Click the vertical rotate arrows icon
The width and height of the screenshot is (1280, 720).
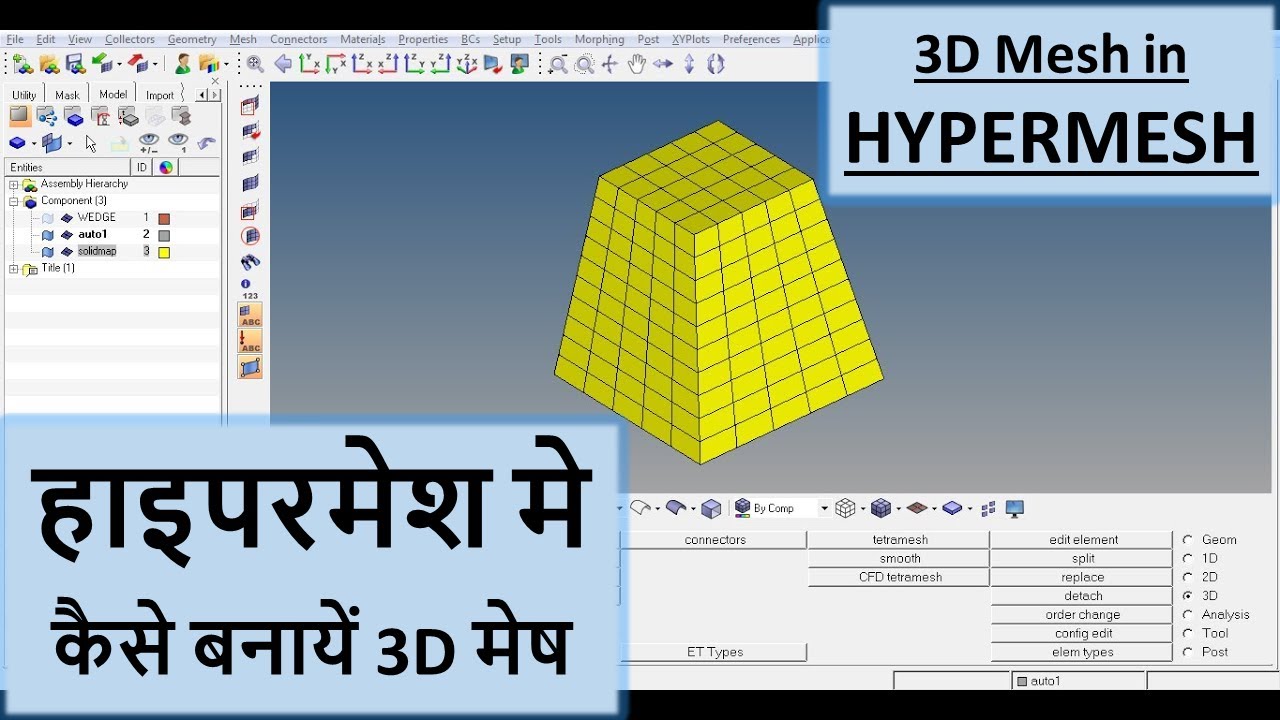coord(689,64)
